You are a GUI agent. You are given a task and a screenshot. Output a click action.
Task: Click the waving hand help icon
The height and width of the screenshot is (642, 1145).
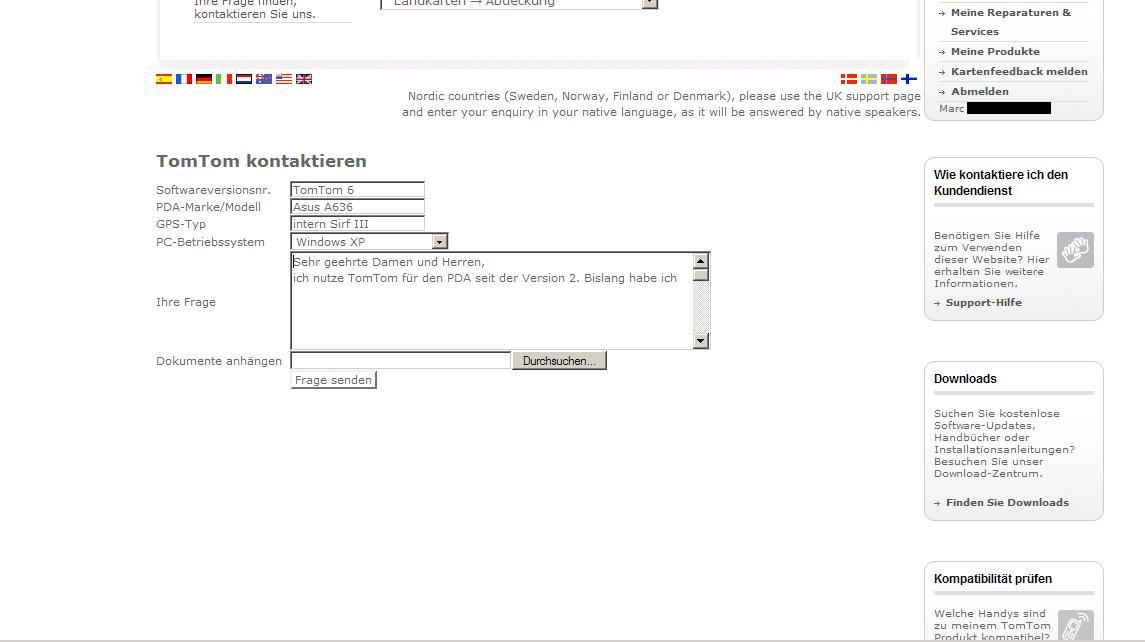coord(1076,251)
